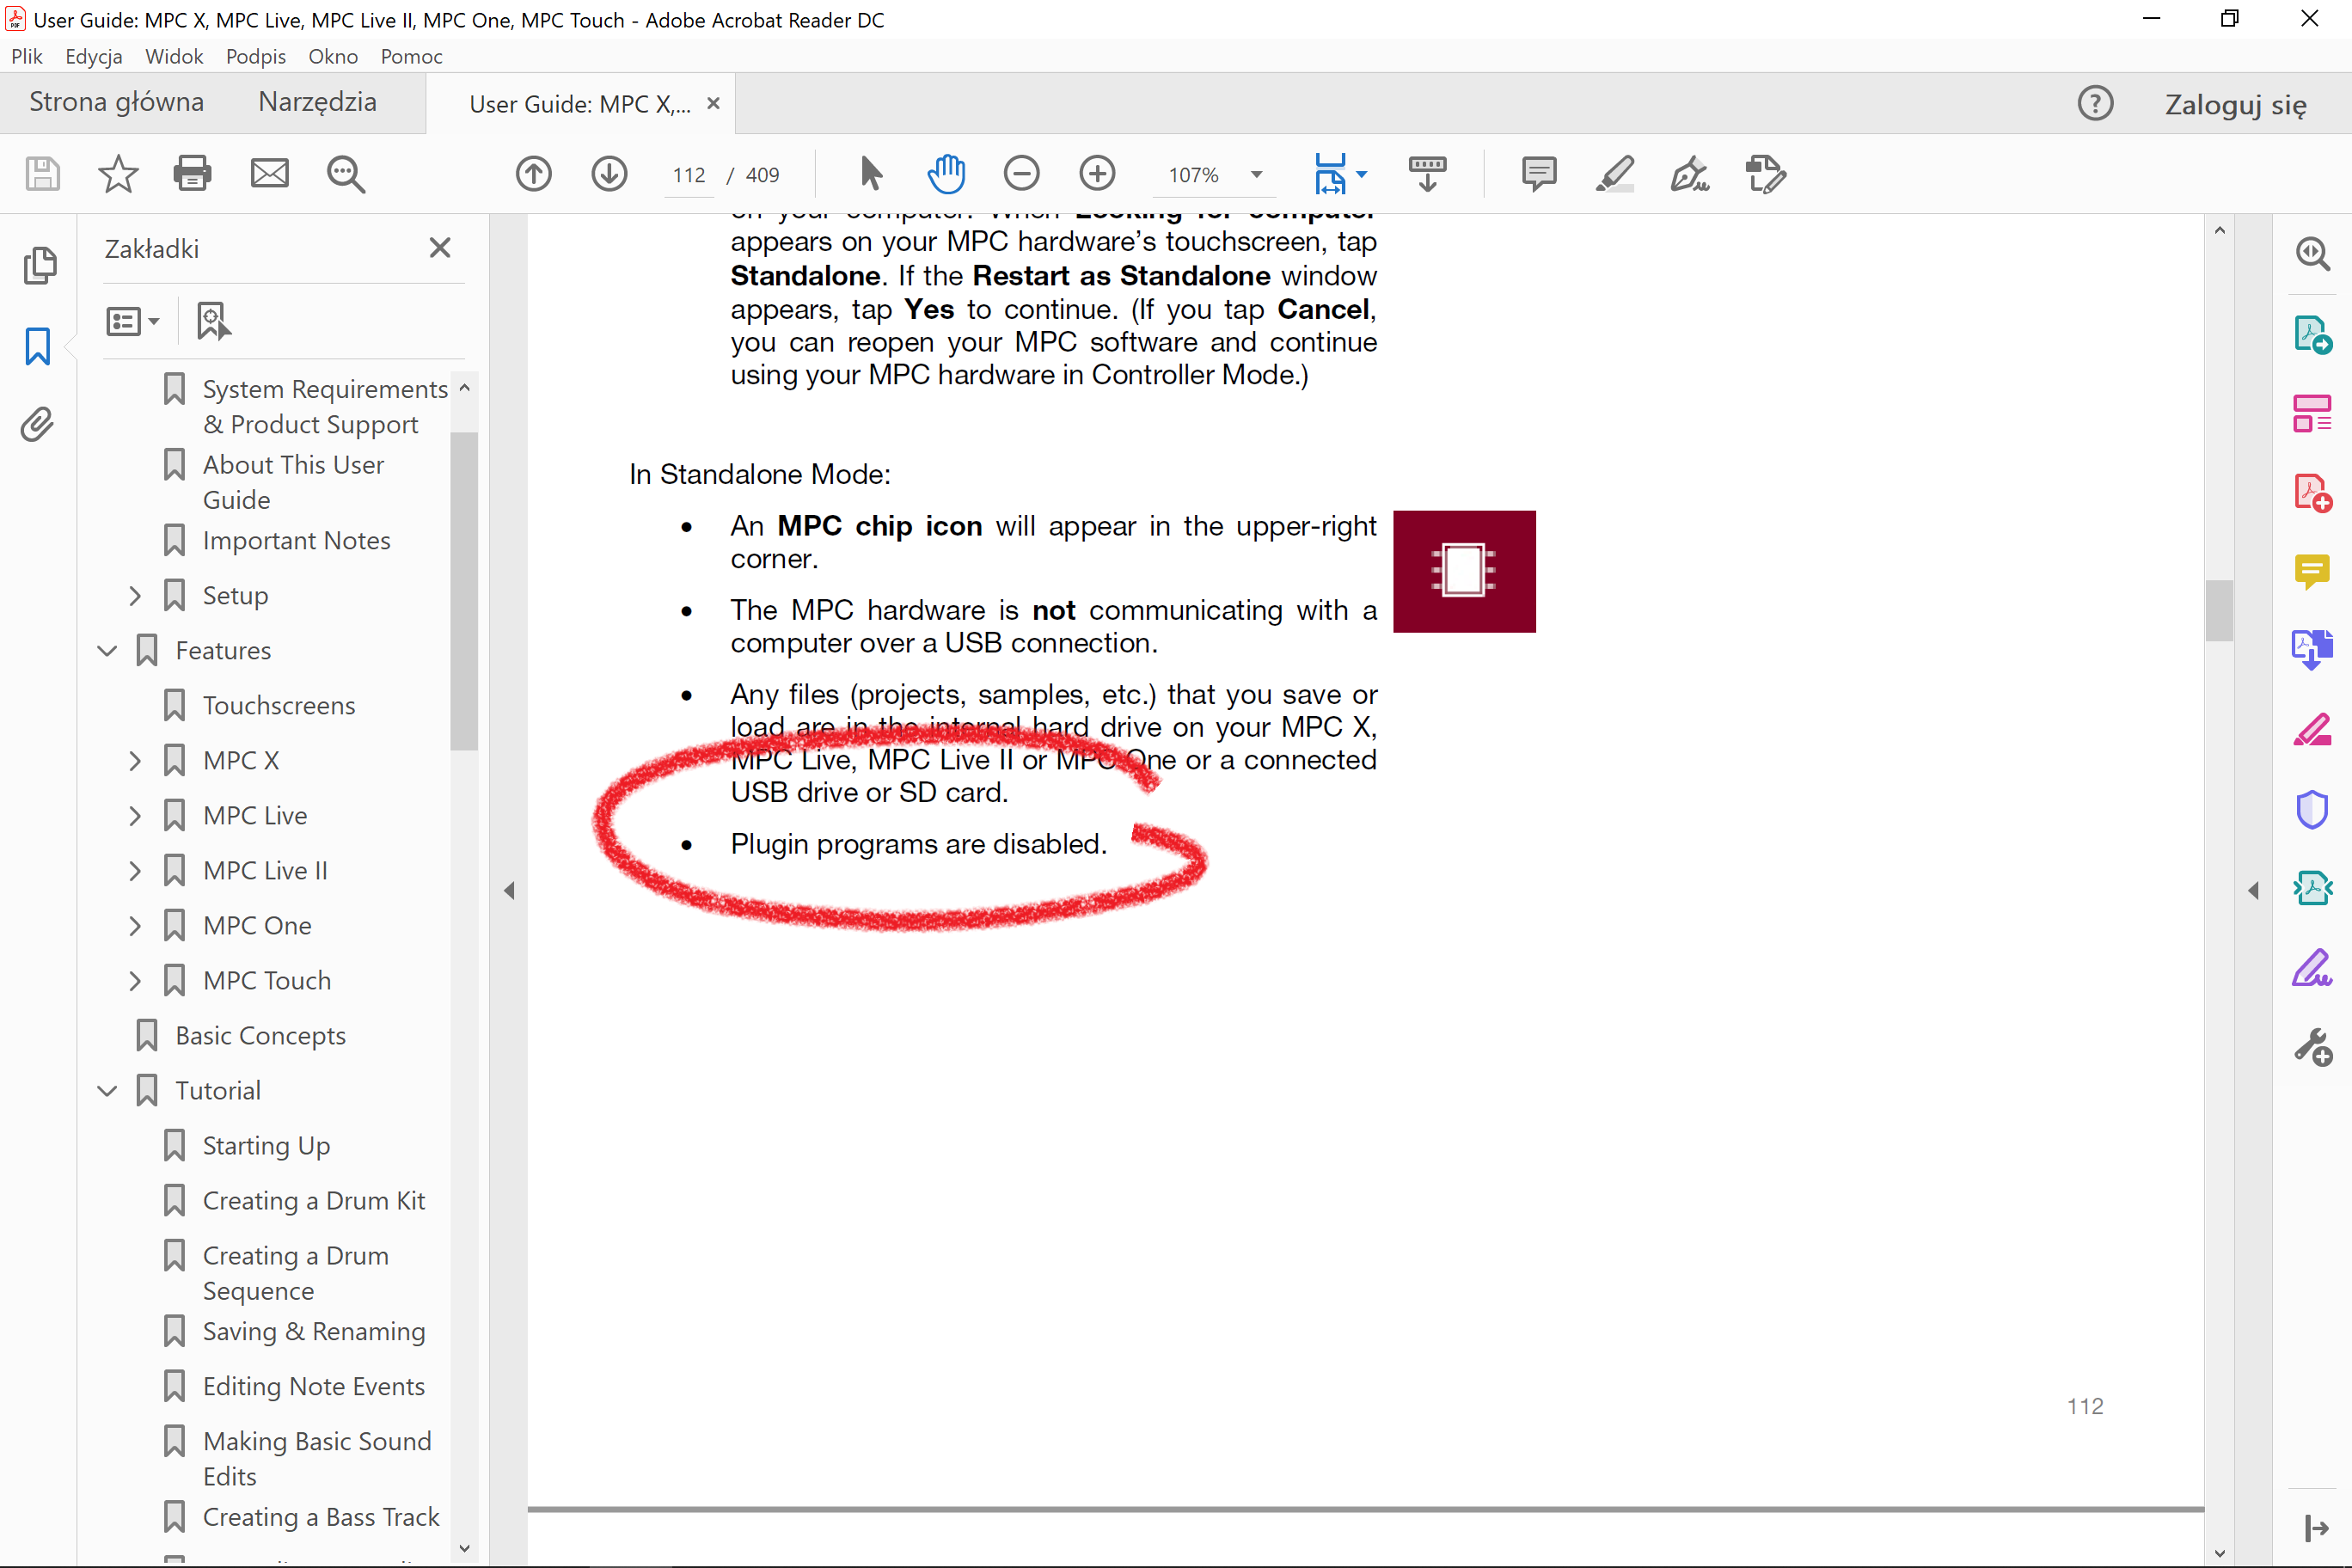
Task: Open the Basic Concepts bookmark
Action: click(x=260, y=1036)
